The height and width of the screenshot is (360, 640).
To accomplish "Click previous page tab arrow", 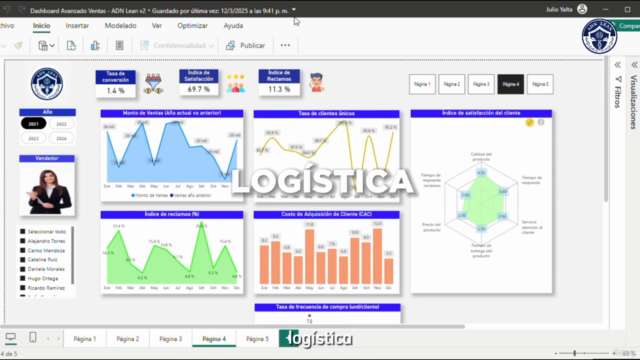I will (48, 338).
